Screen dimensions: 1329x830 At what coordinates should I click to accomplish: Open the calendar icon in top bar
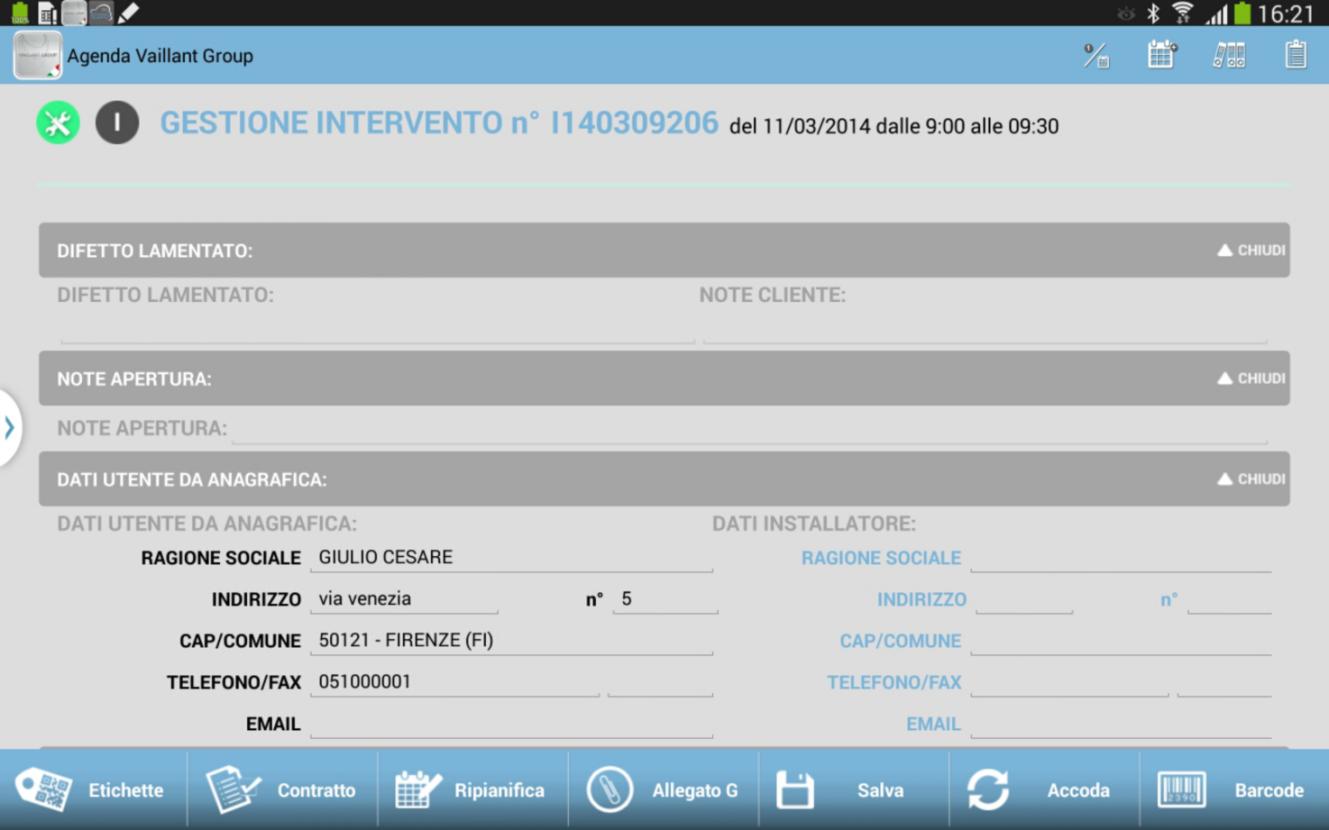[x=1162, y=55]
